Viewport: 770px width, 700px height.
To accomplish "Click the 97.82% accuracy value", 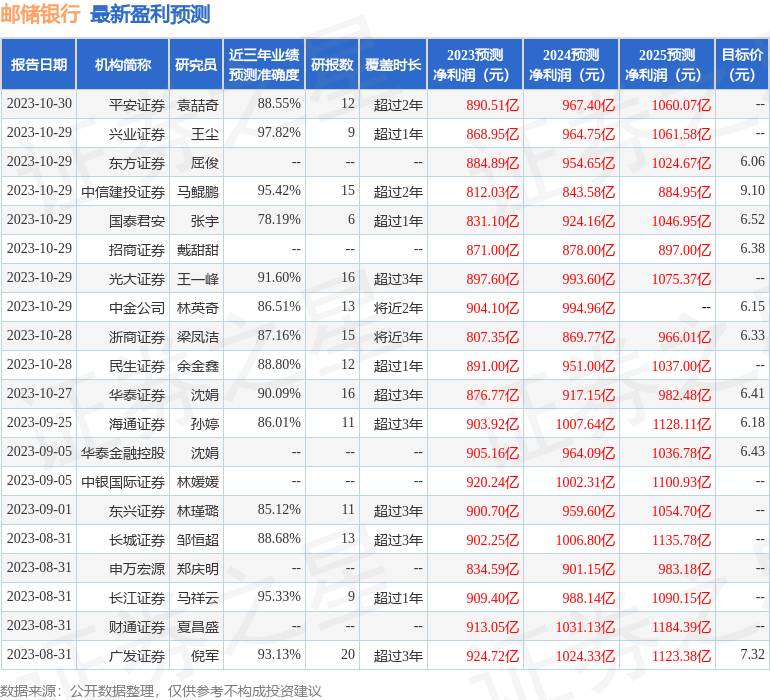I will coord(279,133).
